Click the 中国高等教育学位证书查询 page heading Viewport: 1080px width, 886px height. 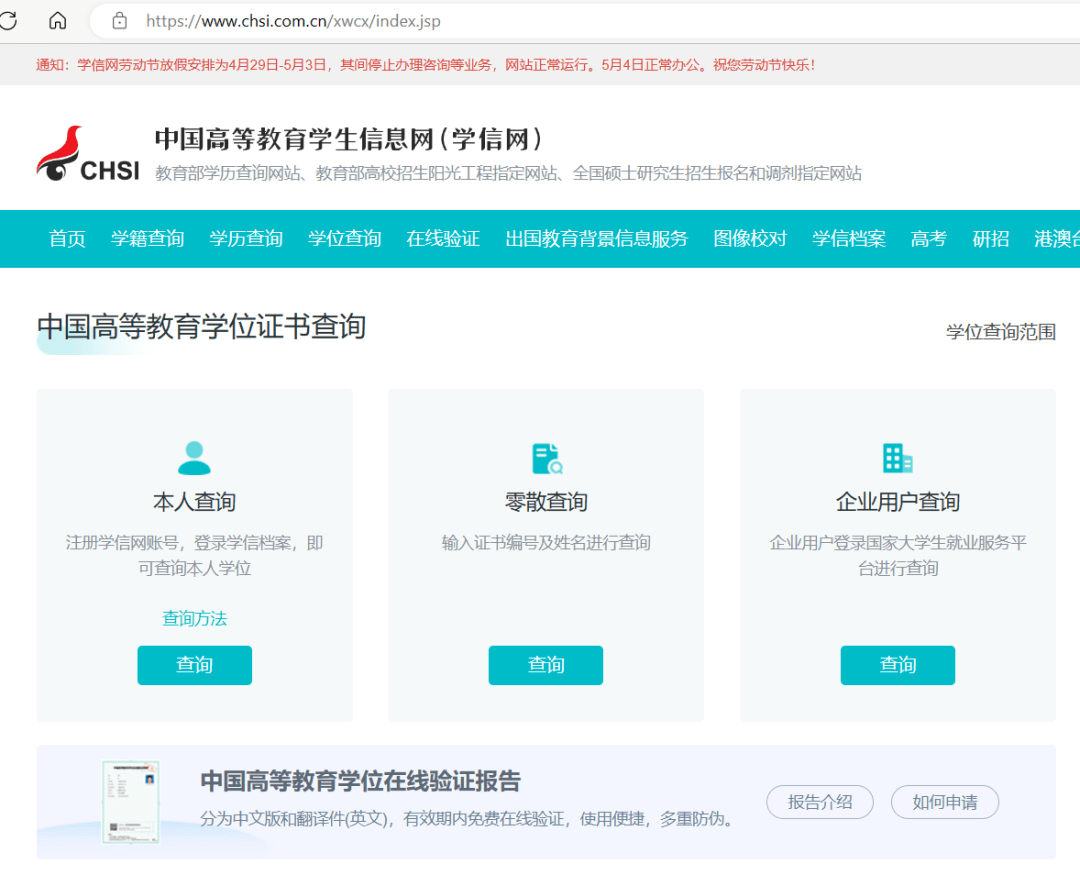pos(201,327)
